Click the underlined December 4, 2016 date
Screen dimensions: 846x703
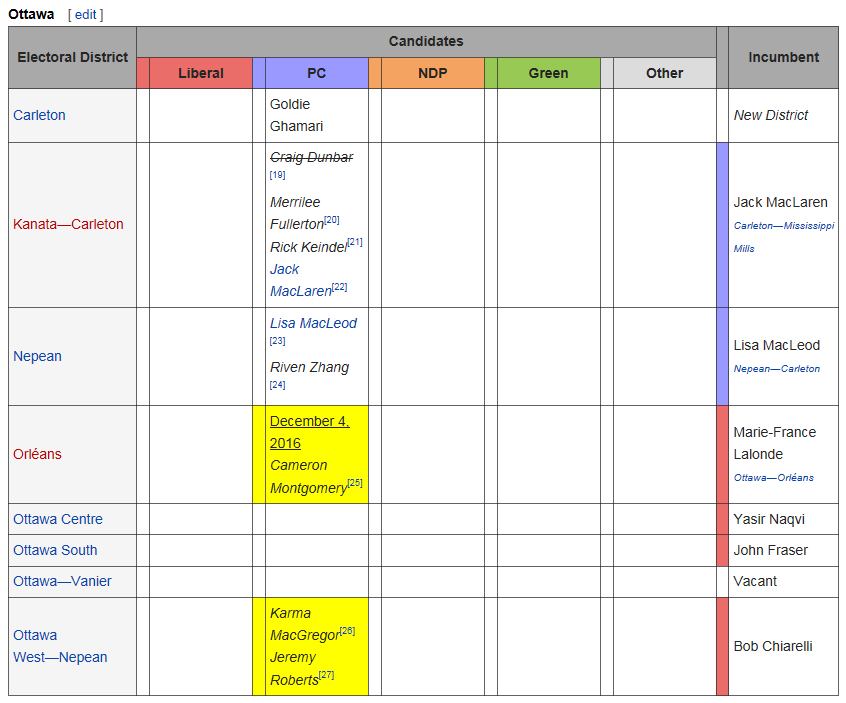coord(309,432)
